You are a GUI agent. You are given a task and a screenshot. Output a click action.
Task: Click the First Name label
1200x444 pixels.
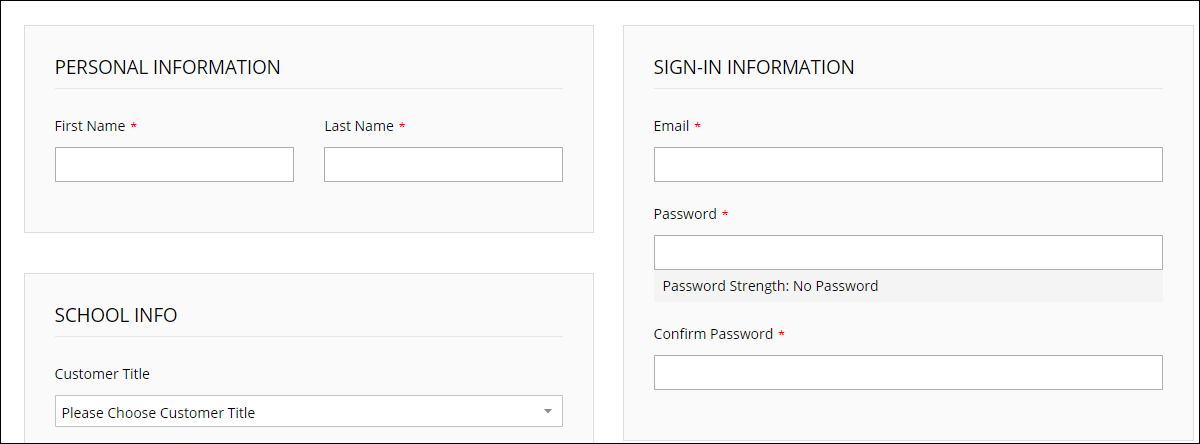click(x=90, y=126)
